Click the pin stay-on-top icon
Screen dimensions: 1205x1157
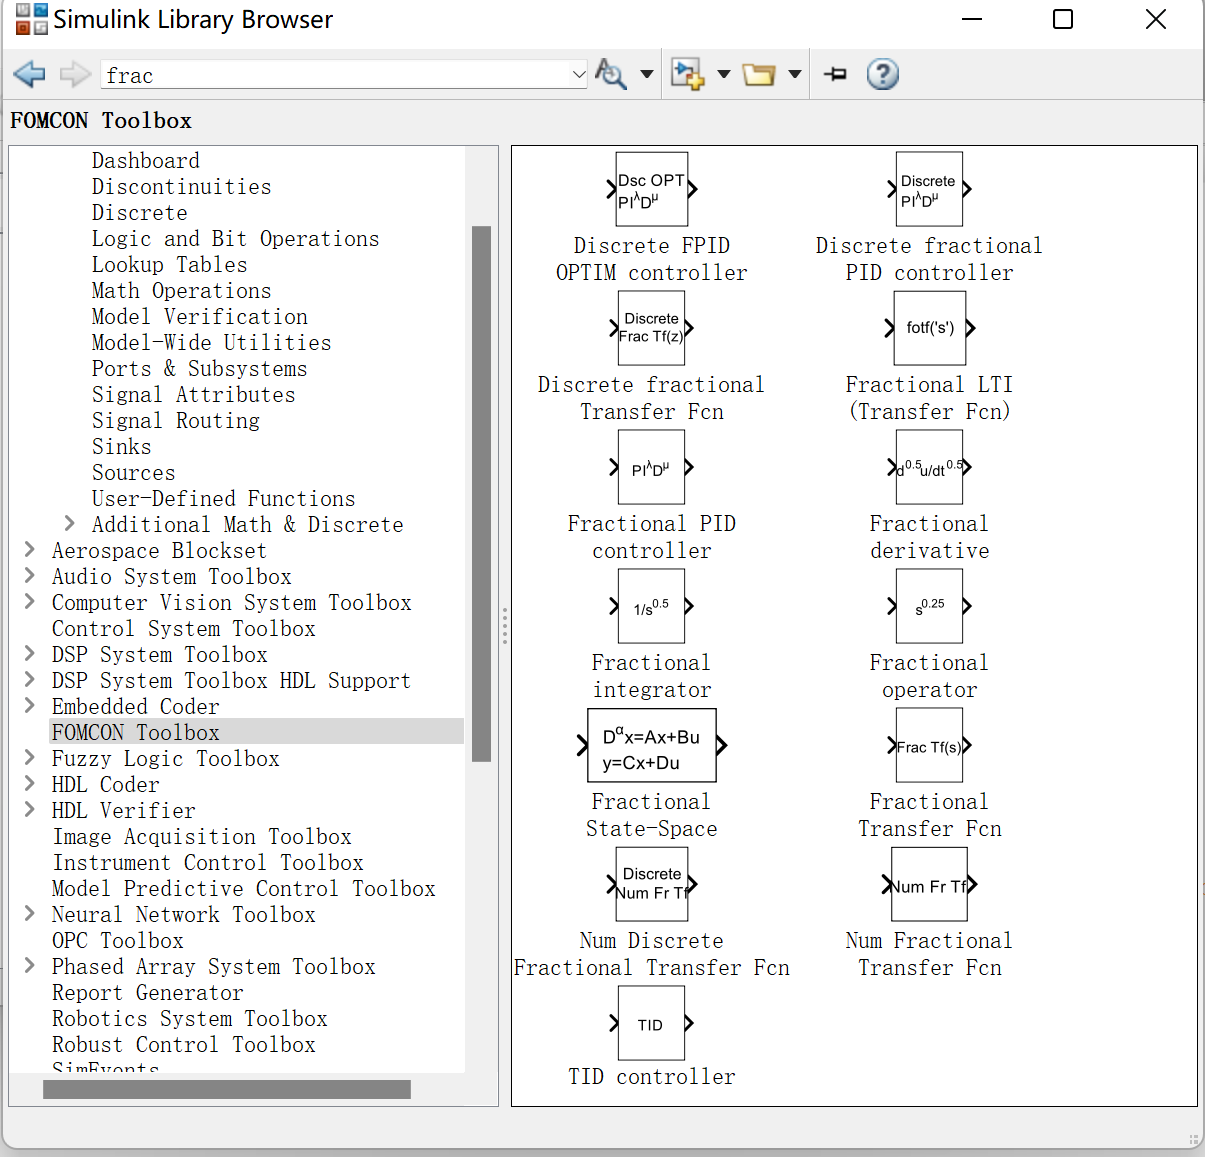[x=836, y=74]
